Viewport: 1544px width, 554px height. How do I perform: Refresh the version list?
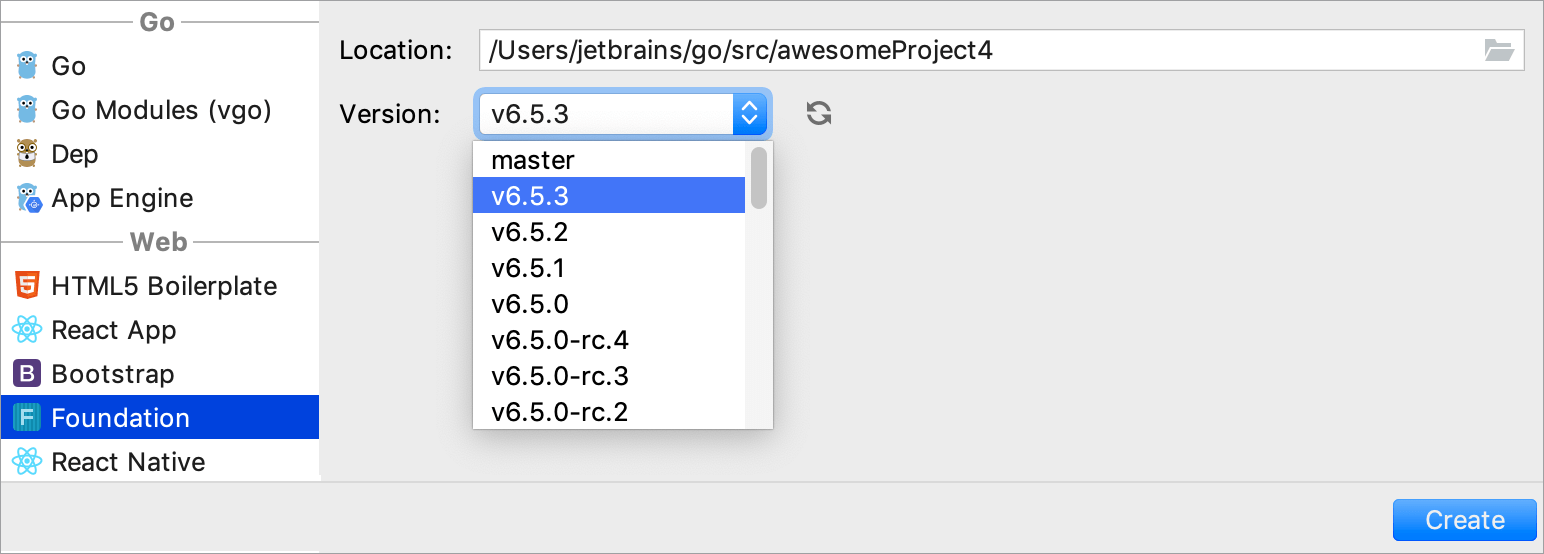pos(819,114)
